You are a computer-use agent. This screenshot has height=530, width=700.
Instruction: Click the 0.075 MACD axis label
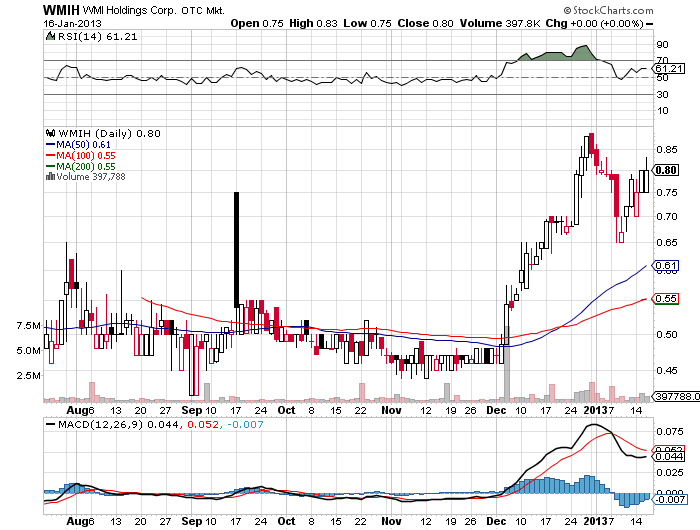coord(670,432)
